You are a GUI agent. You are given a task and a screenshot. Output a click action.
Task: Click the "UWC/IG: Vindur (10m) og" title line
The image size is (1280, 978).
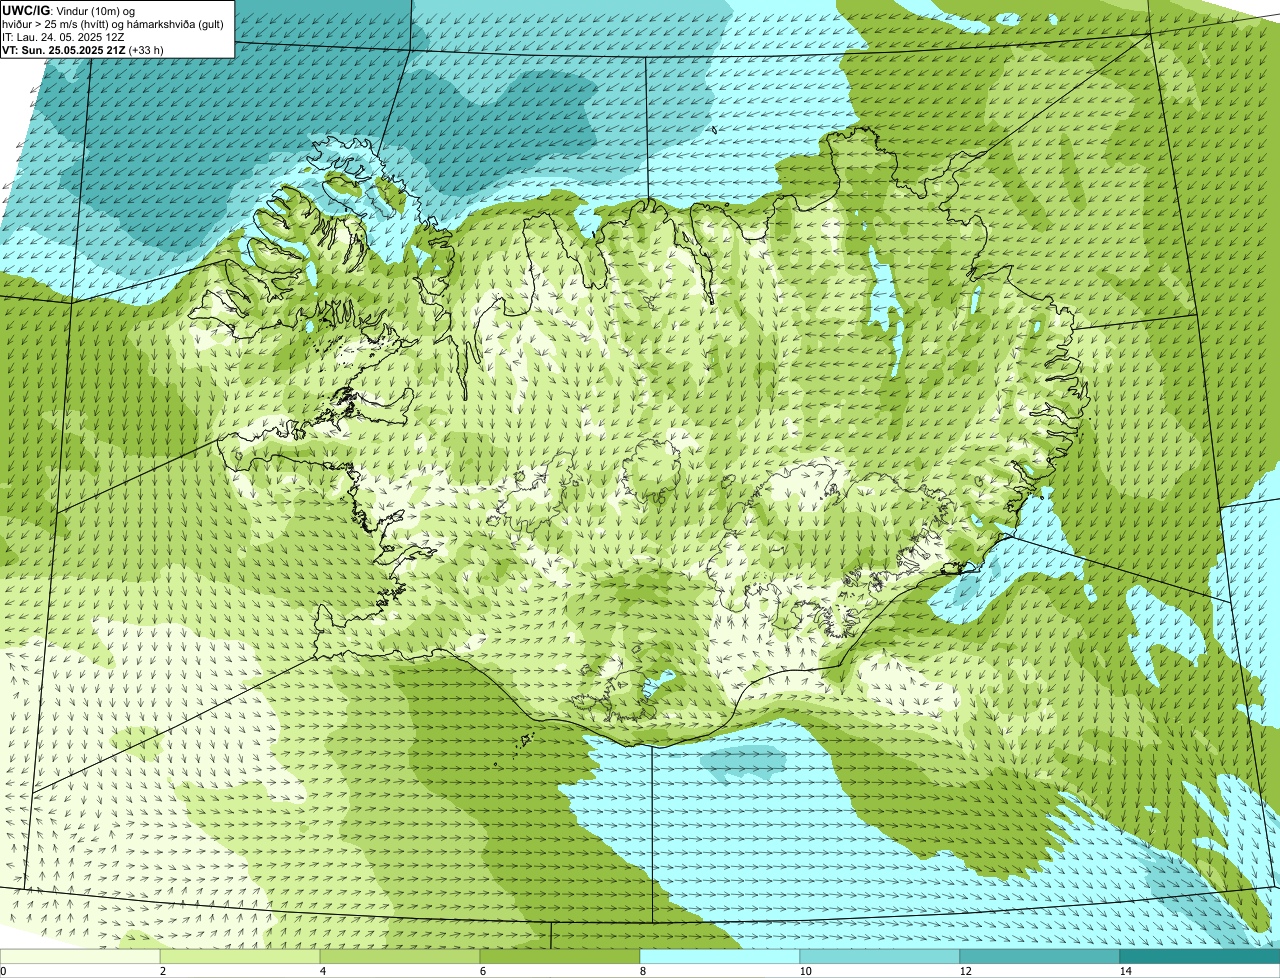coord(68,10)
